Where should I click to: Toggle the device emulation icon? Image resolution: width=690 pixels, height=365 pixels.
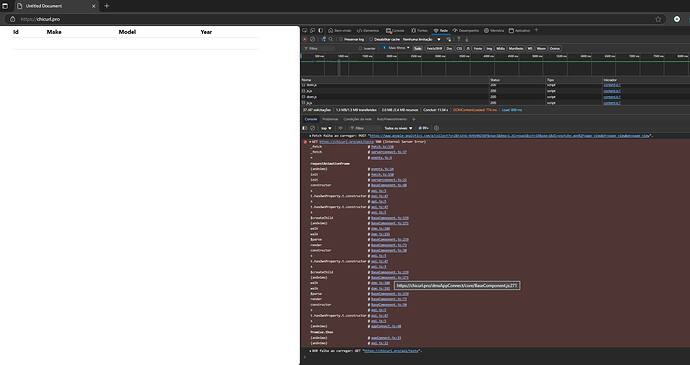point(312,30)
